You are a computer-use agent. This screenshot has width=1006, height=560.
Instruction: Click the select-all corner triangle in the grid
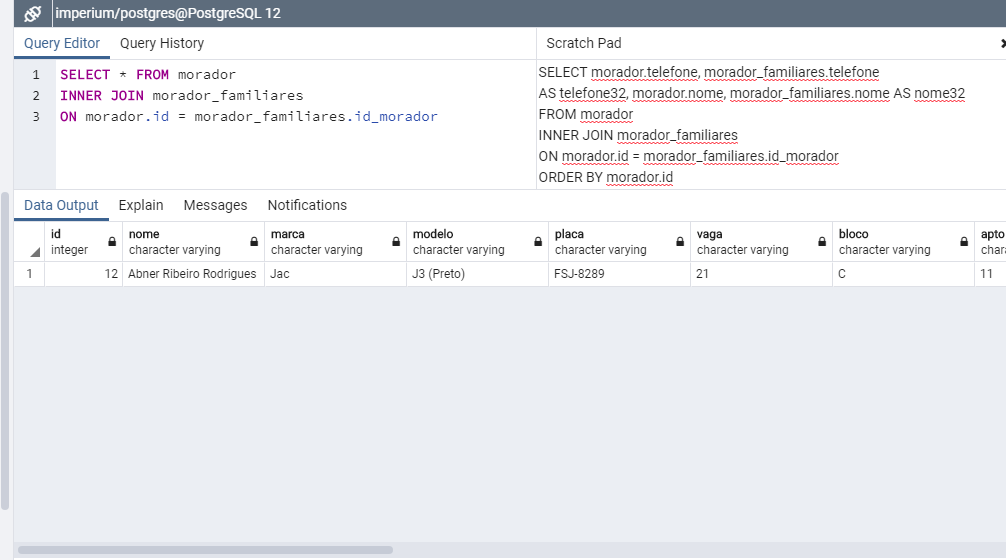pos(35,251)
